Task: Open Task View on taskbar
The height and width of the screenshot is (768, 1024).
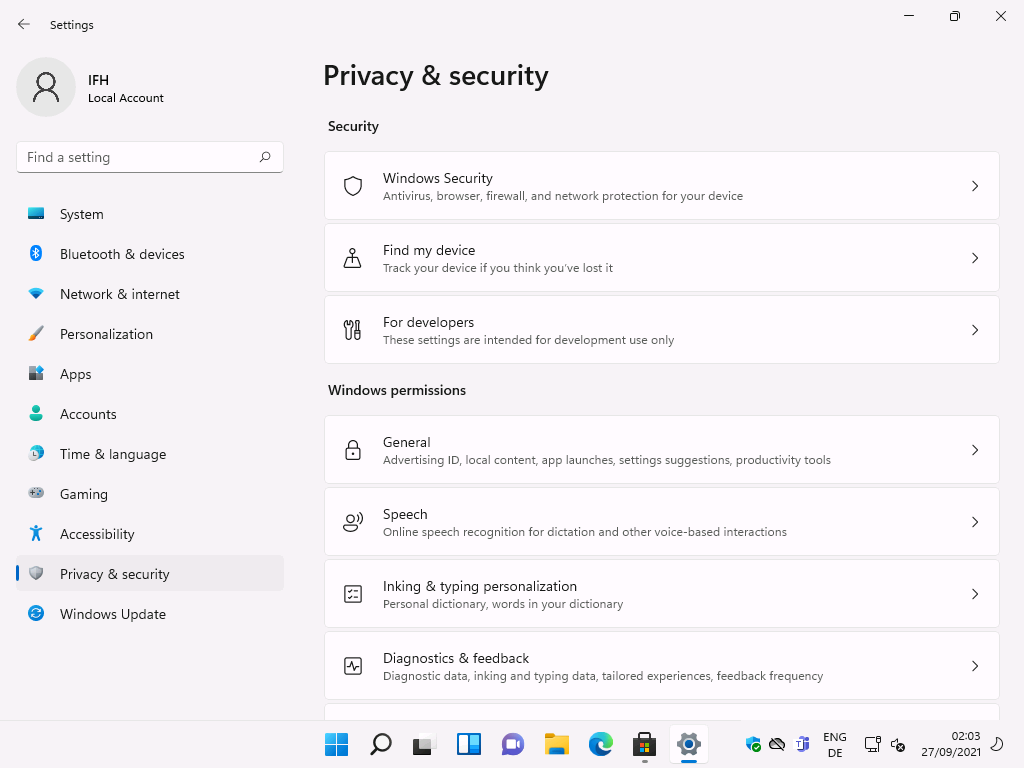Action: pos(424,744)
